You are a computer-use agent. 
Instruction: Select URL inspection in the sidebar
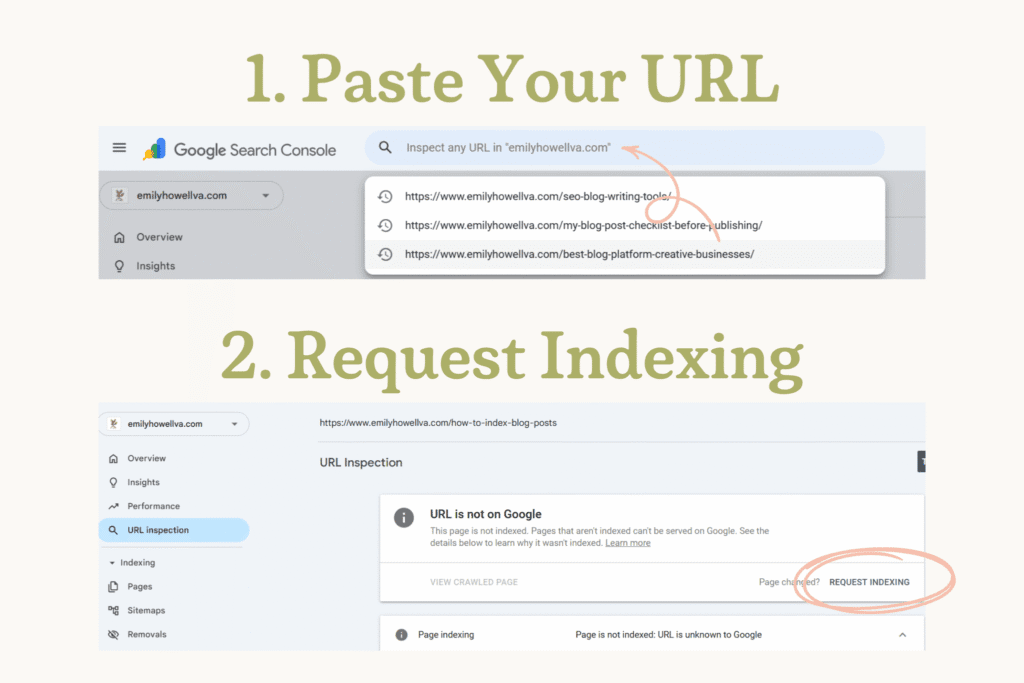tap(174, 530)
